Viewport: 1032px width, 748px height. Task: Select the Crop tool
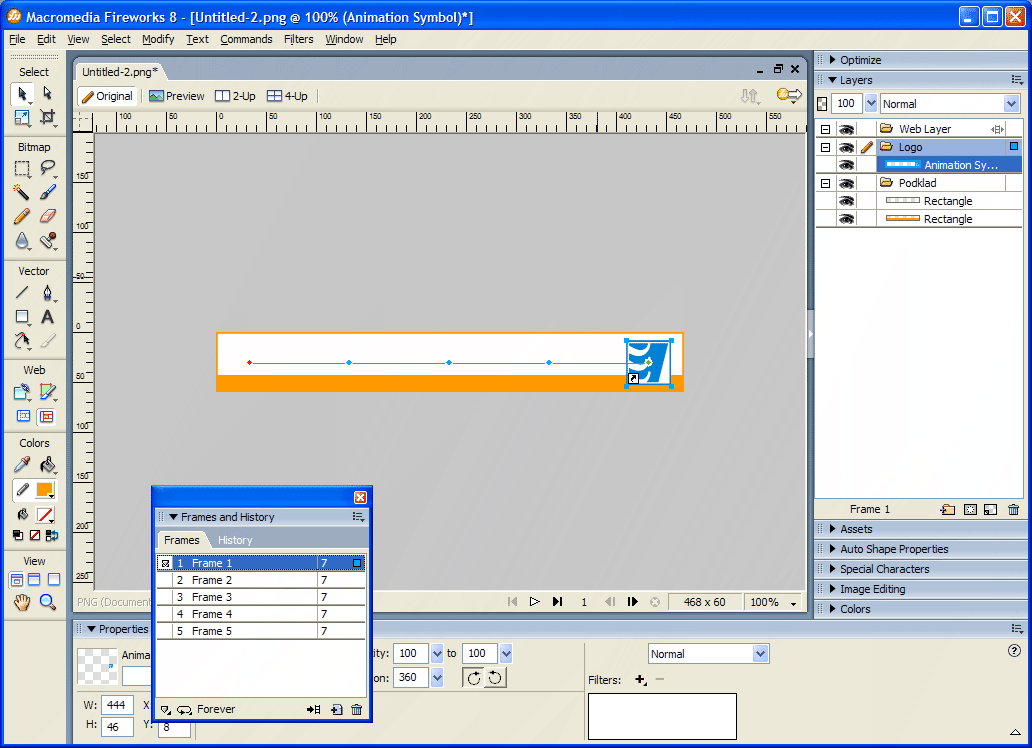click(47, 118)
